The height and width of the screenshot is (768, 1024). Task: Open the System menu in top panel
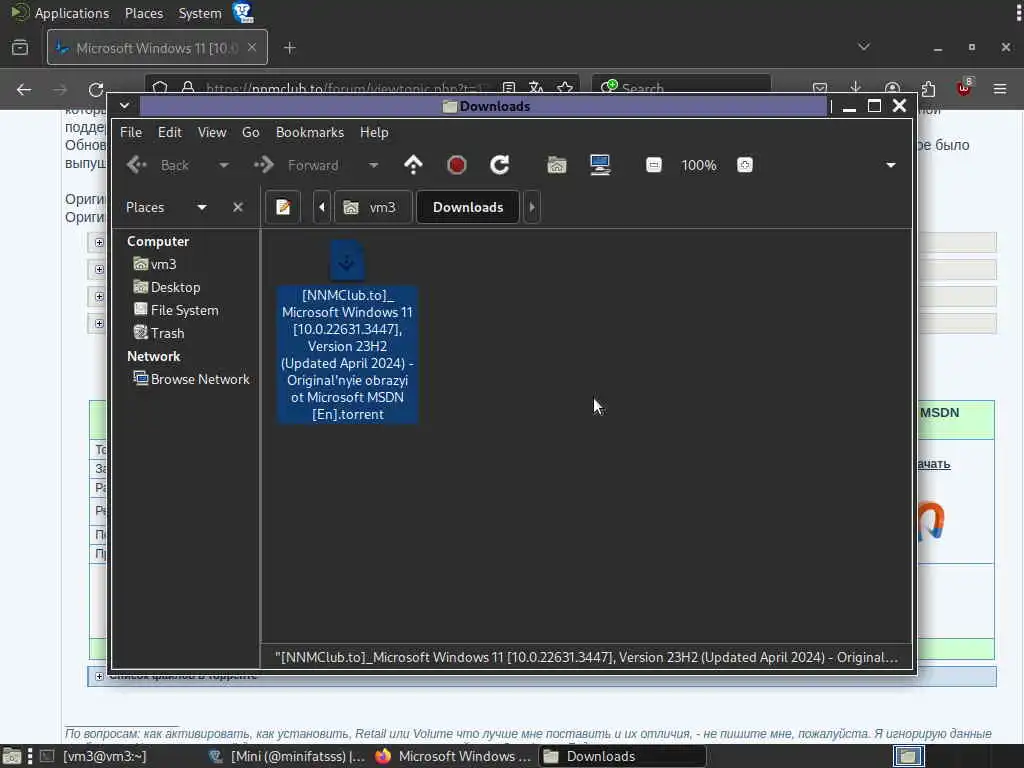200,13
